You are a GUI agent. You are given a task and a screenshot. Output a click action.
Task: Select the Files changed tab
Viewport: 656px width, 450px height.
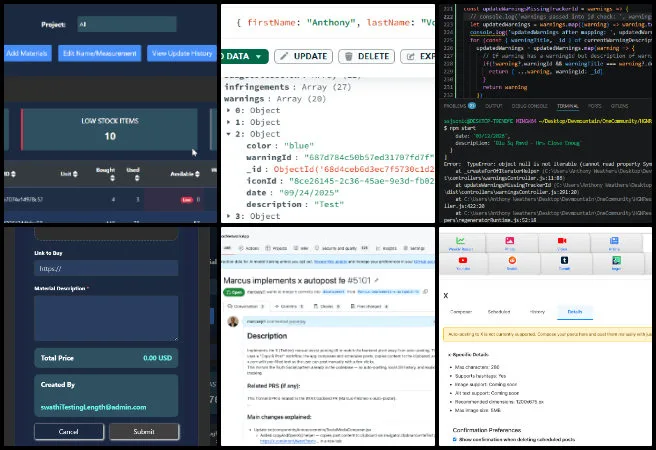369,307
